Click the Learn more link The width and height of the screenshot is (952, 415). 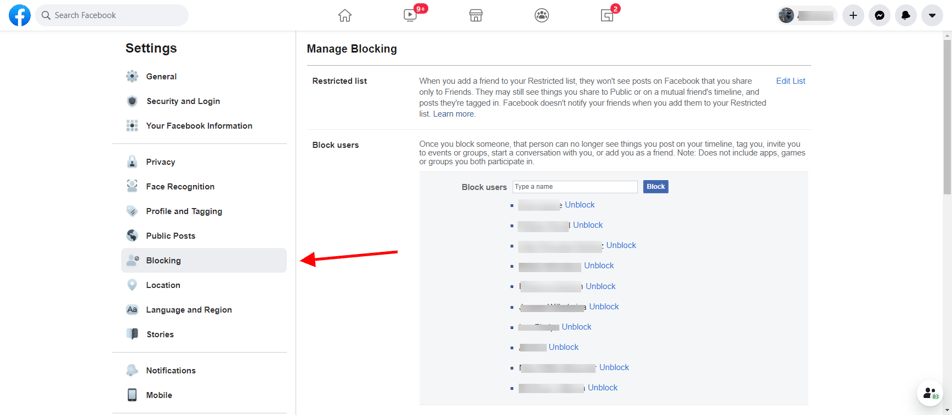[454, 113]
